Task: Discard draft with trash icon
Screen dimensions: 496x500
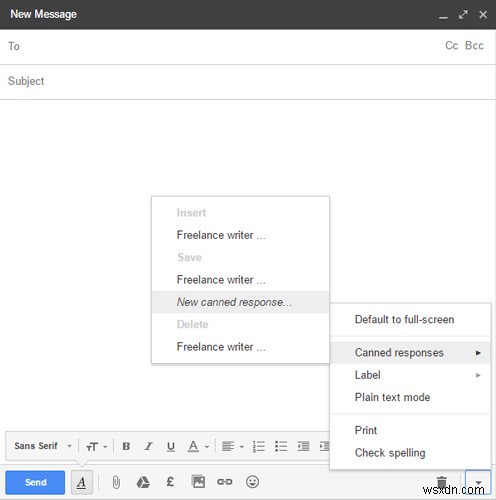Action: click(x=442, y=482)
